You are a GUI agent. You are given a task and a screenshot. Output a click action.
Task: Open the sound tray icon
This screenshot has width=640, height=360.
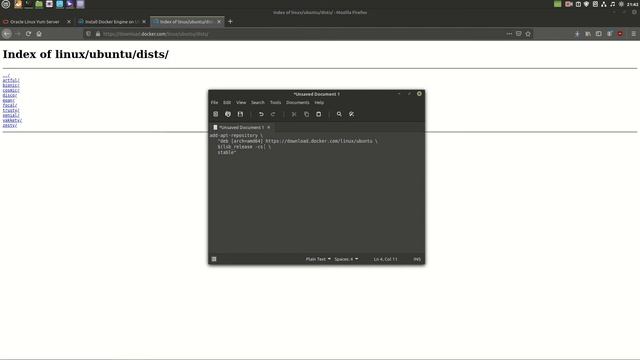pos(612,4)
